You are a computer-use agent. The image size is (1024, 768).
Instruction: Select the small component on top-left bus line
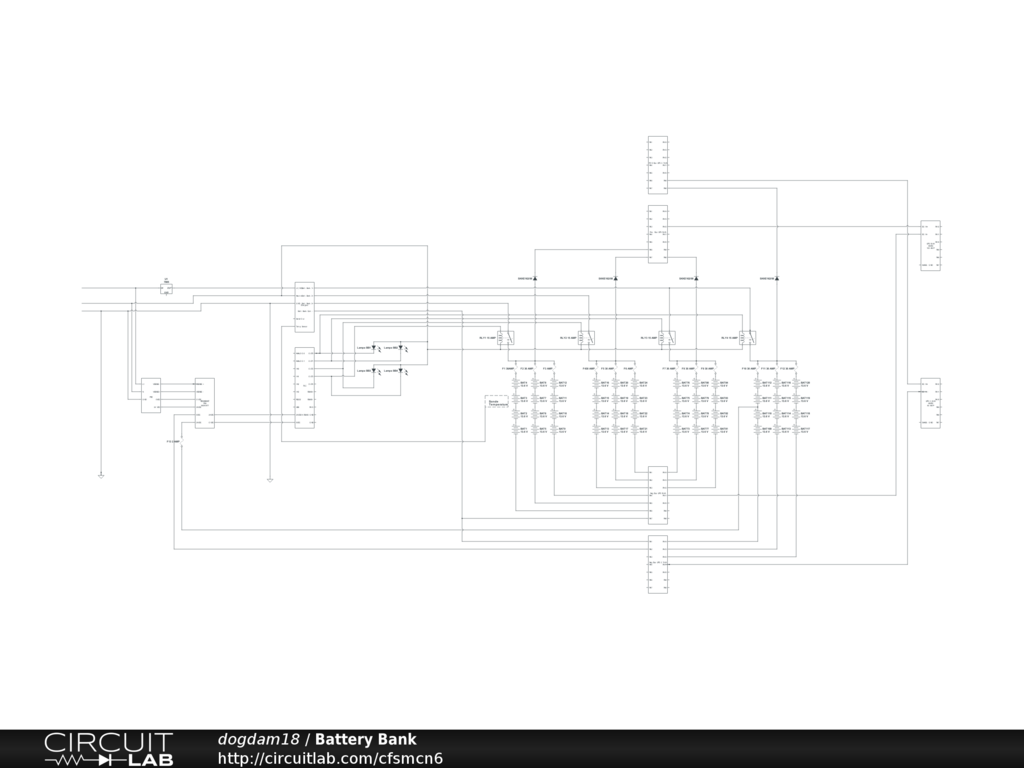click(x=166, y=288)
